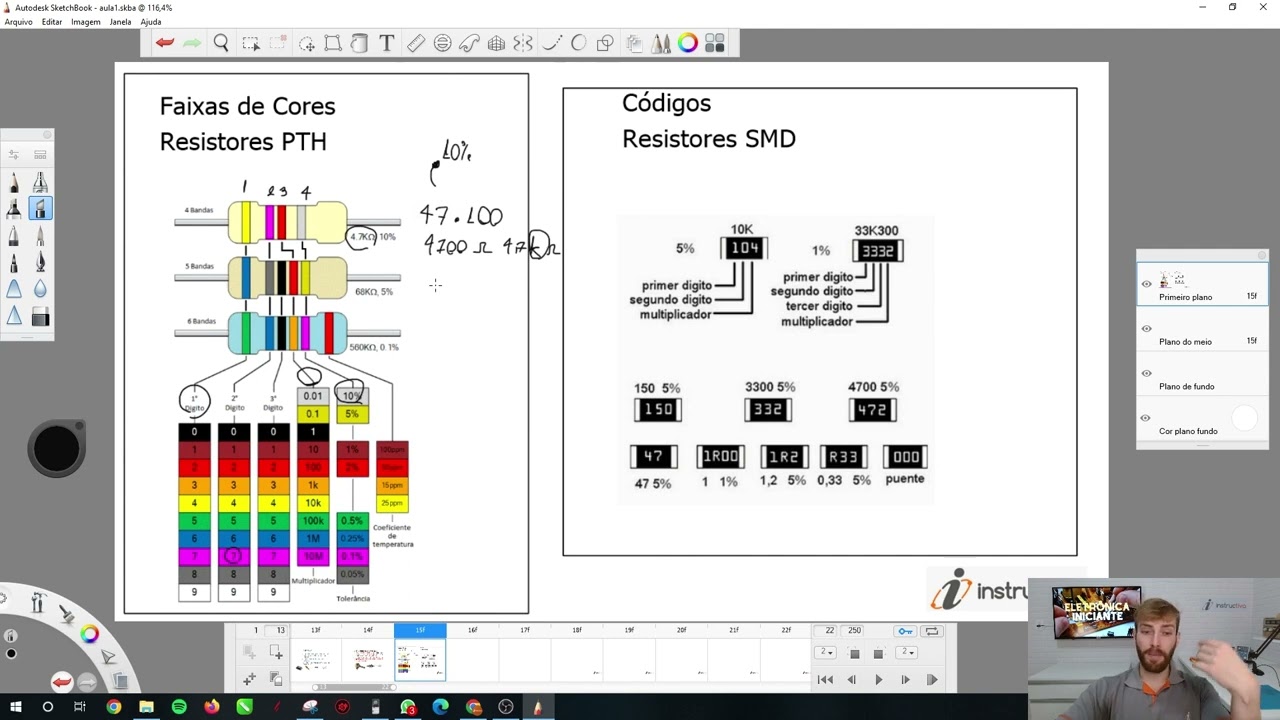Viewport: 1280px width, 720px height.
Task: Toggle the Symmetry tool
Action: click(x=523, y=43)
